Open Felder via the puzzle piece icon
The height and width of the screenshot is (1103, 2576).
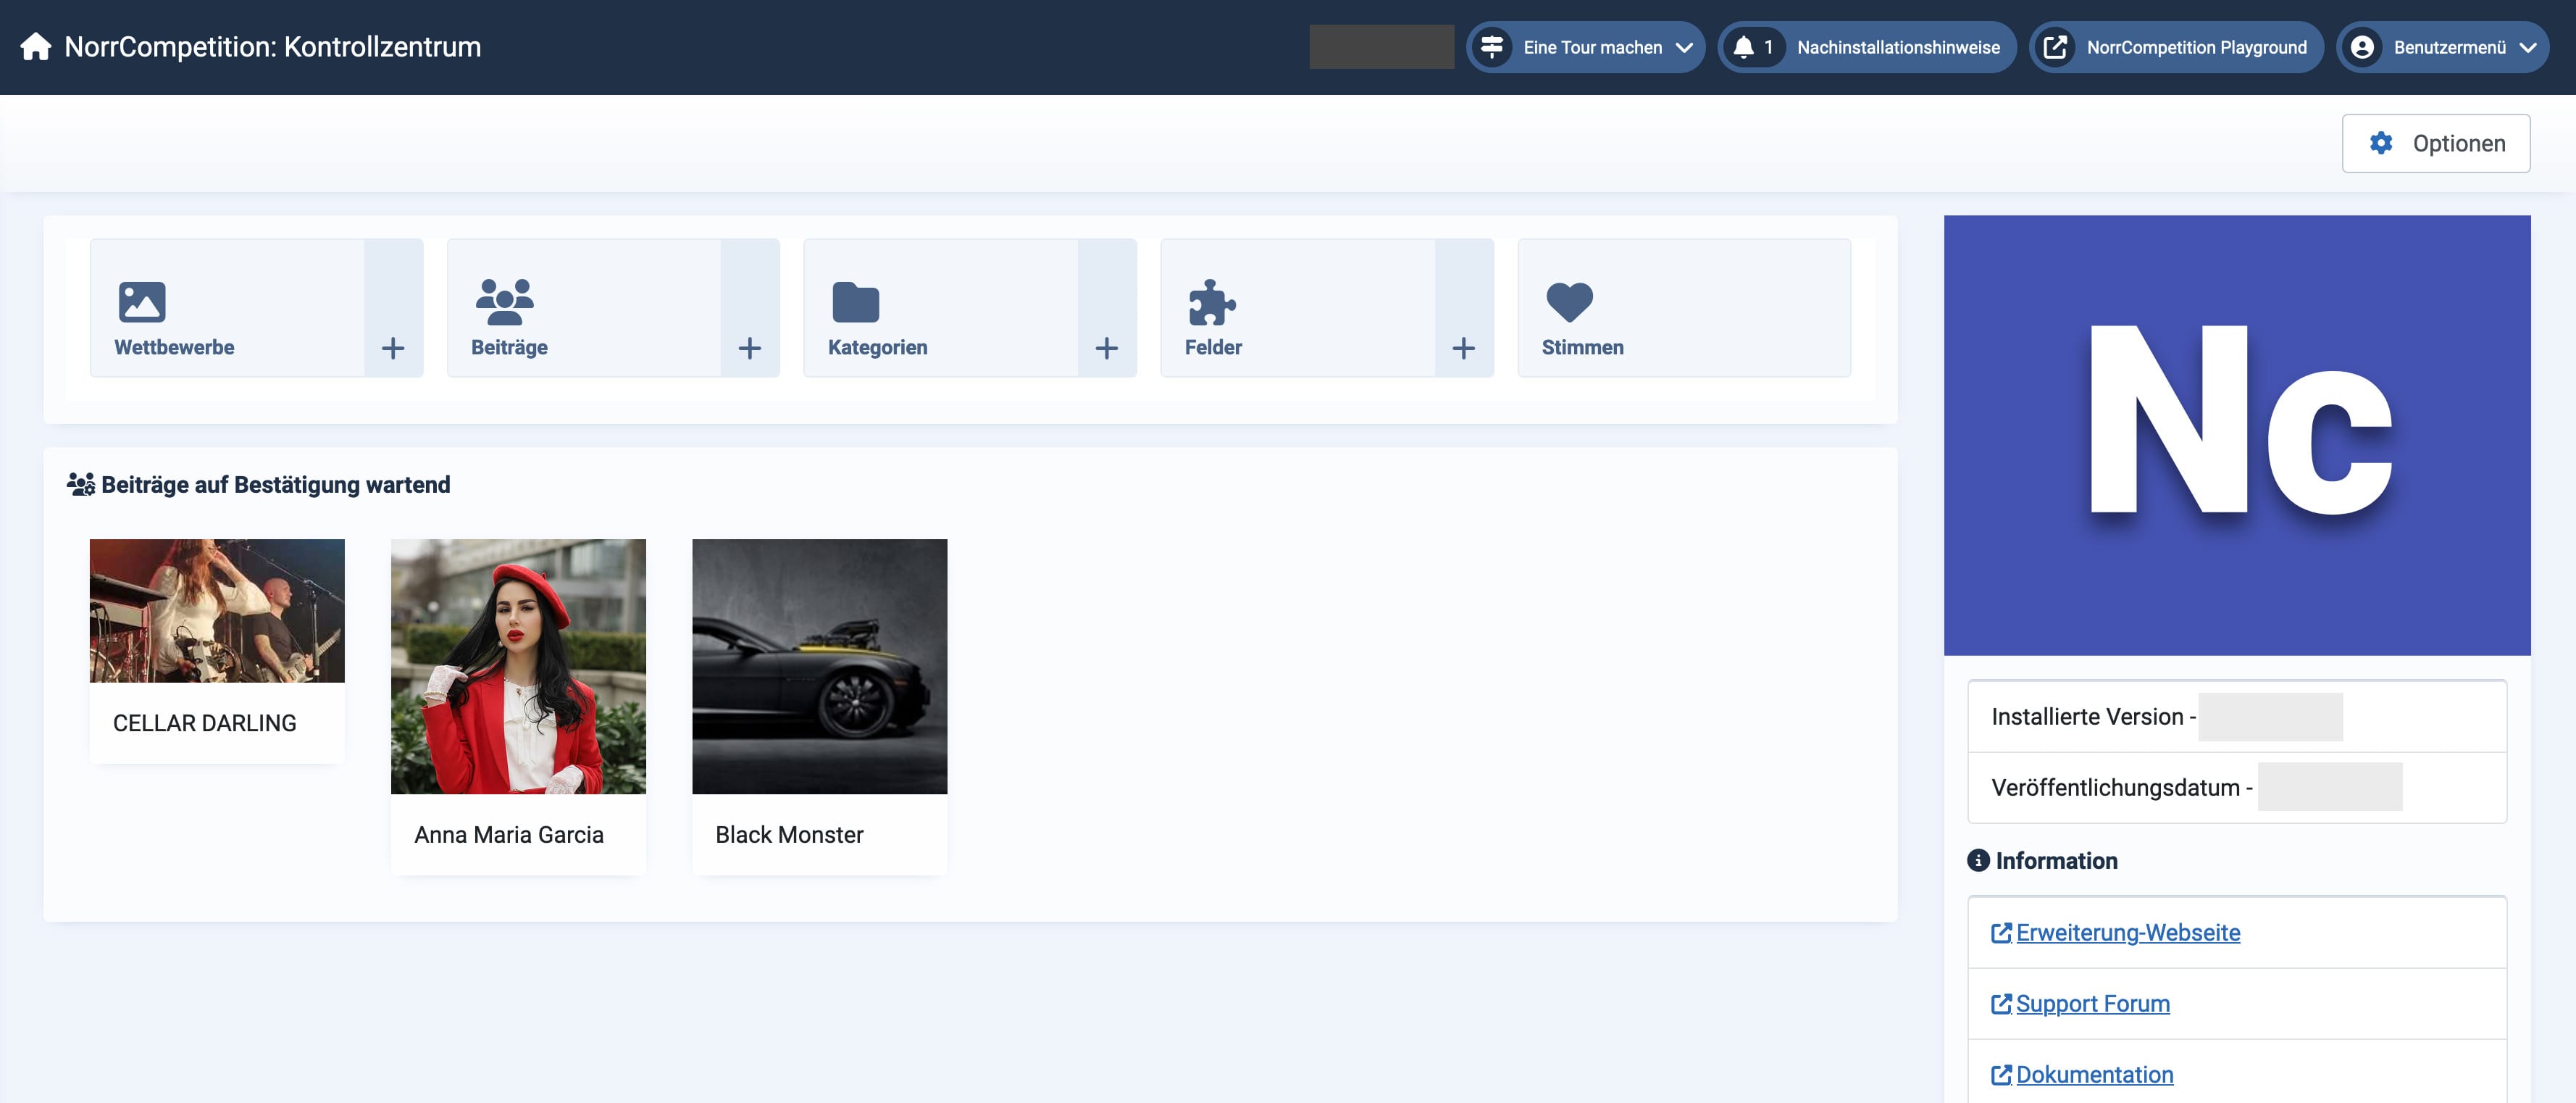click(x=1212, y=301)
